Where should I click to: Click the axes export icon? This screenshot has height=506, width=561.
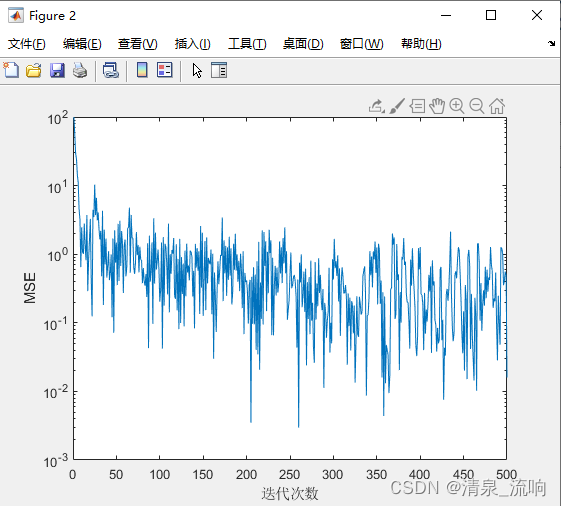coord(377,106)
